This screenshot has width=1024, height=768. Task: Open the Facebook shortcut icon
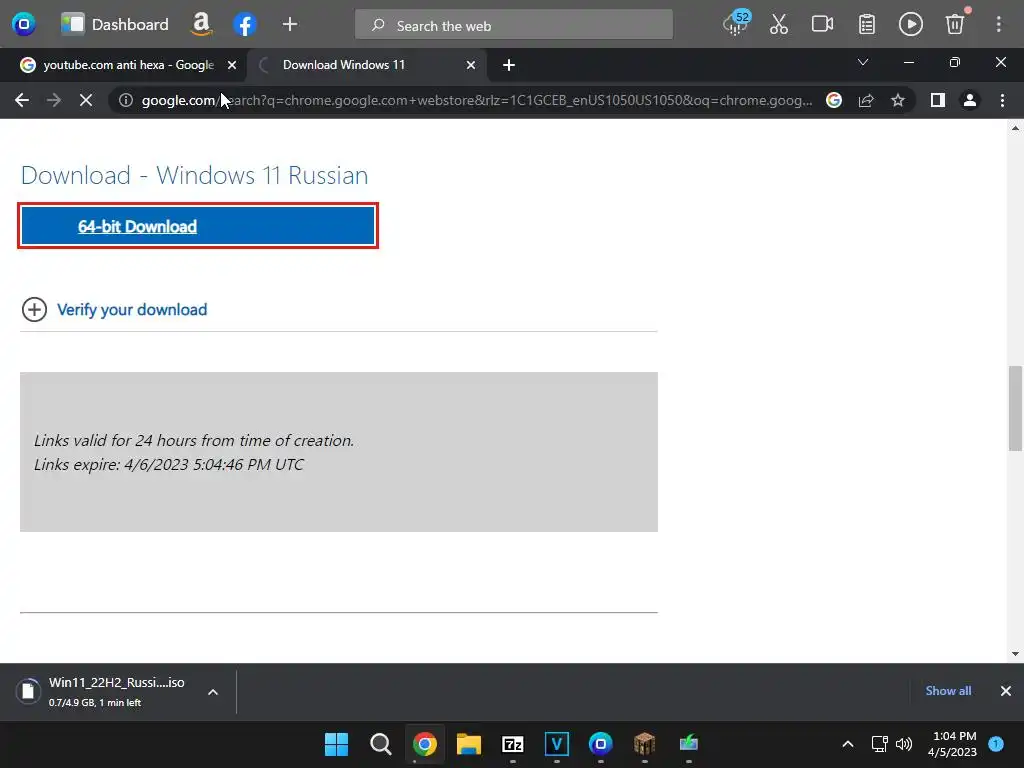[244, 25]
